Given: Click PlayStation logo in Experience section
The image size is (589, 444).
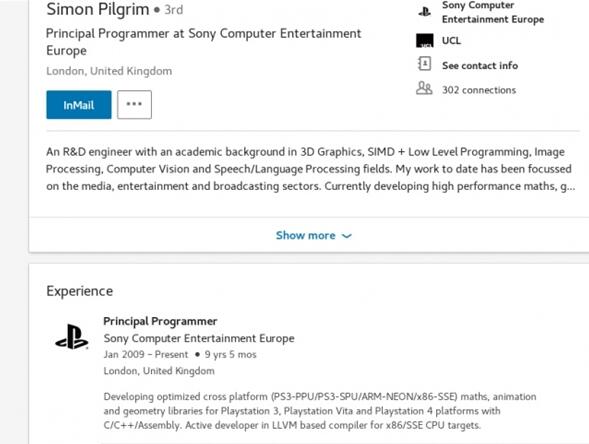Looking at the screenshot, I should pos(71,337).
